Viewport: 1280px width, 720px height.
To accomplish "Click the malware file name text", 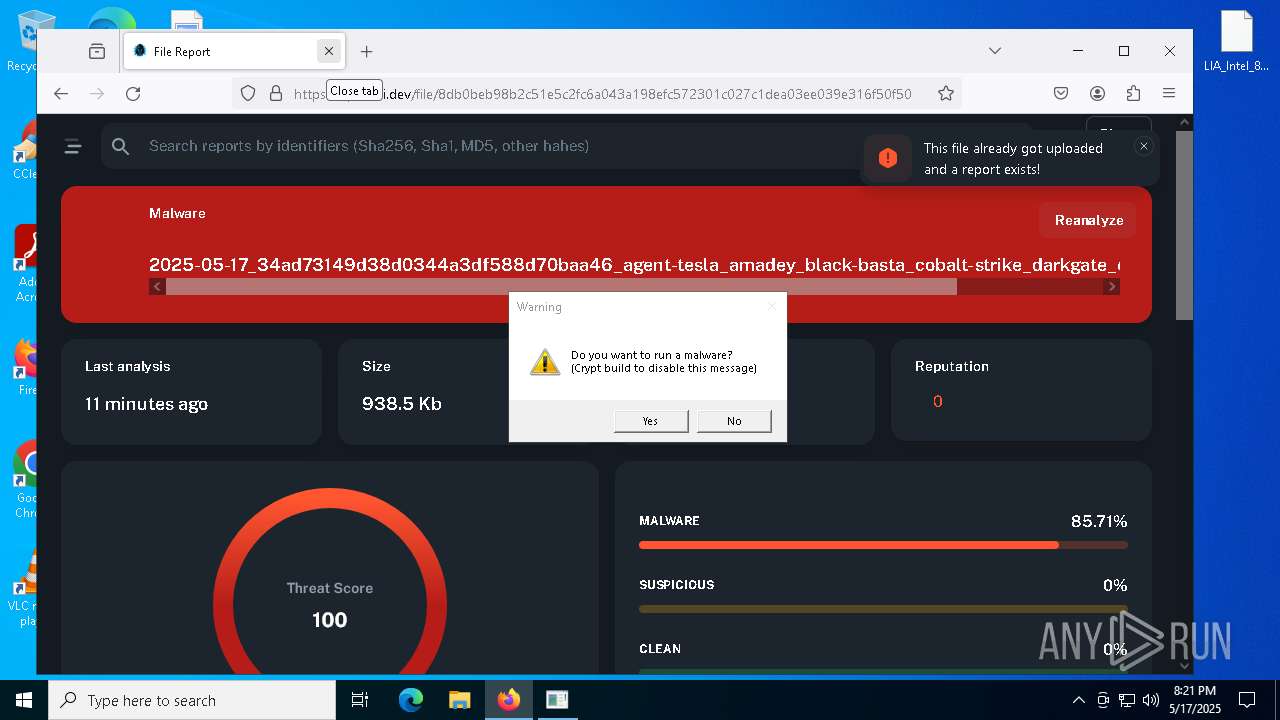I will pos(634,265).
